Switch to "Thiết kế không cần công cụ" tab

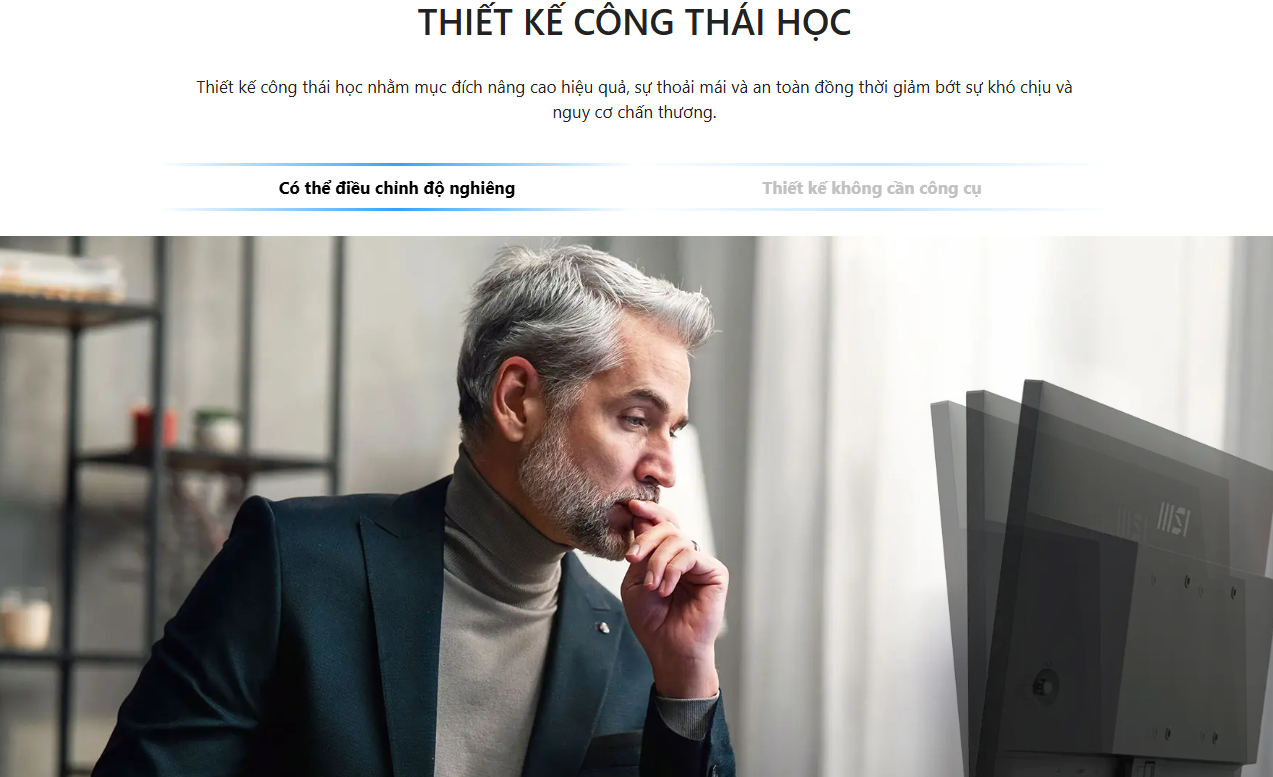coord(871,188)
